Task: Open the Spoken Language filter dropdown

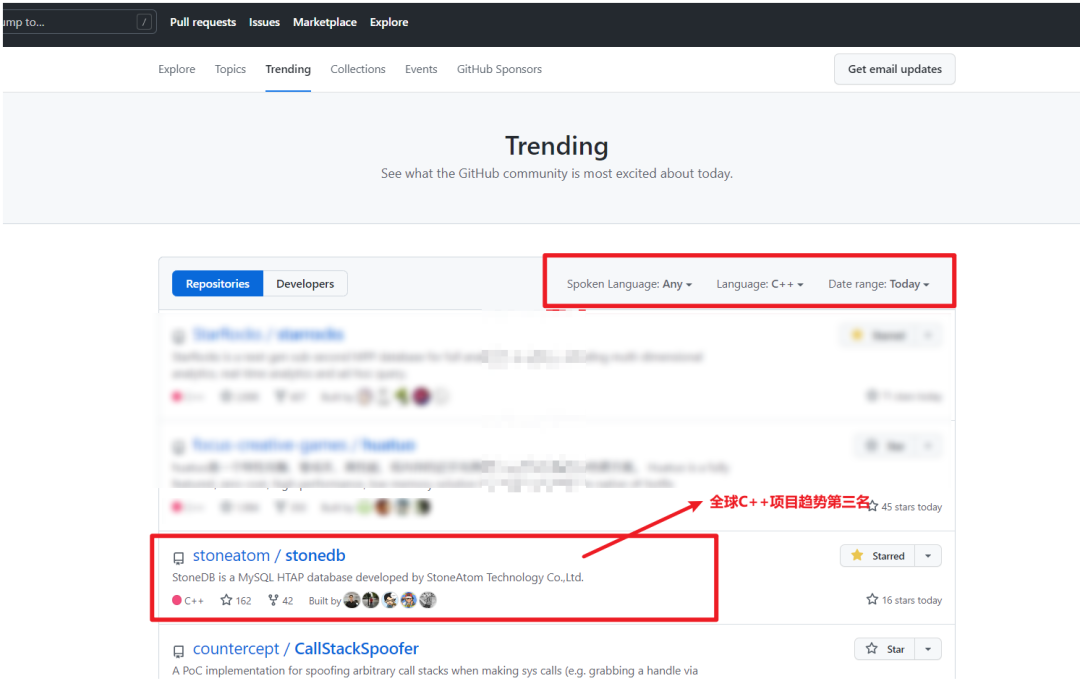Action: click(x=629, y=284)
